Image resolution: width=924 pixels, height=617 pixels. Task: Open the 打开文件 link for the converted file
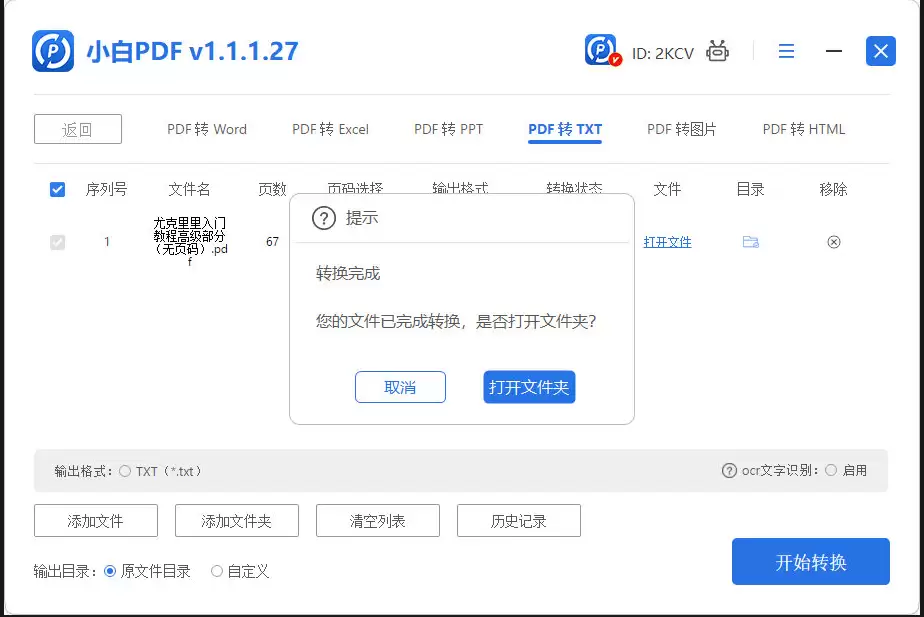[x=667, y=242]
